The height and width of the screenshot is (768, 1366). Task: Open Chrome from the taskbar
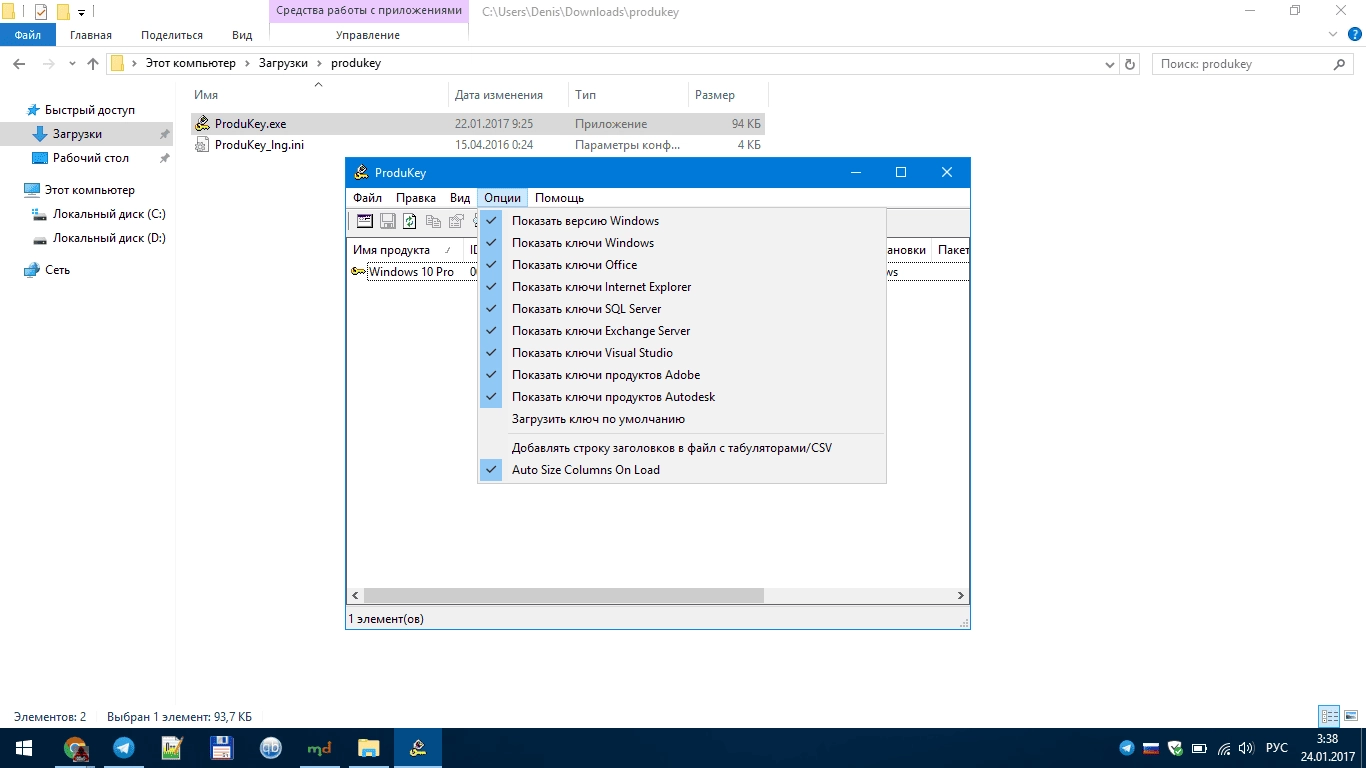(x=75, y=748)
